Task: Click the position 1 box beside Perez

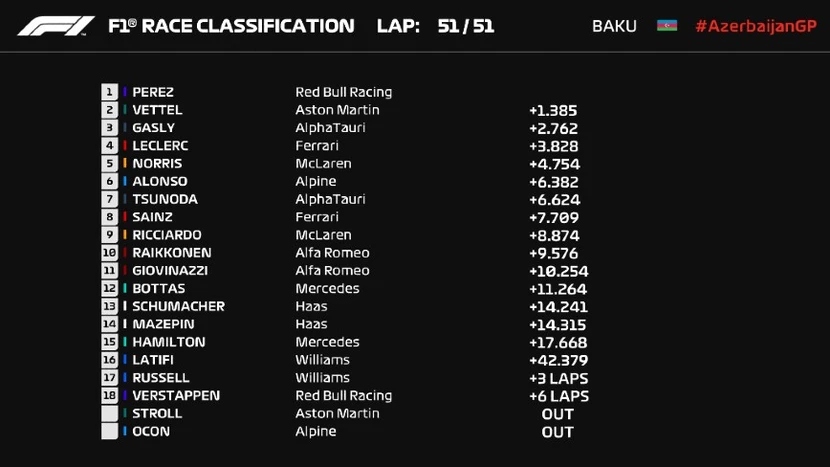Action: pos(109,92)
